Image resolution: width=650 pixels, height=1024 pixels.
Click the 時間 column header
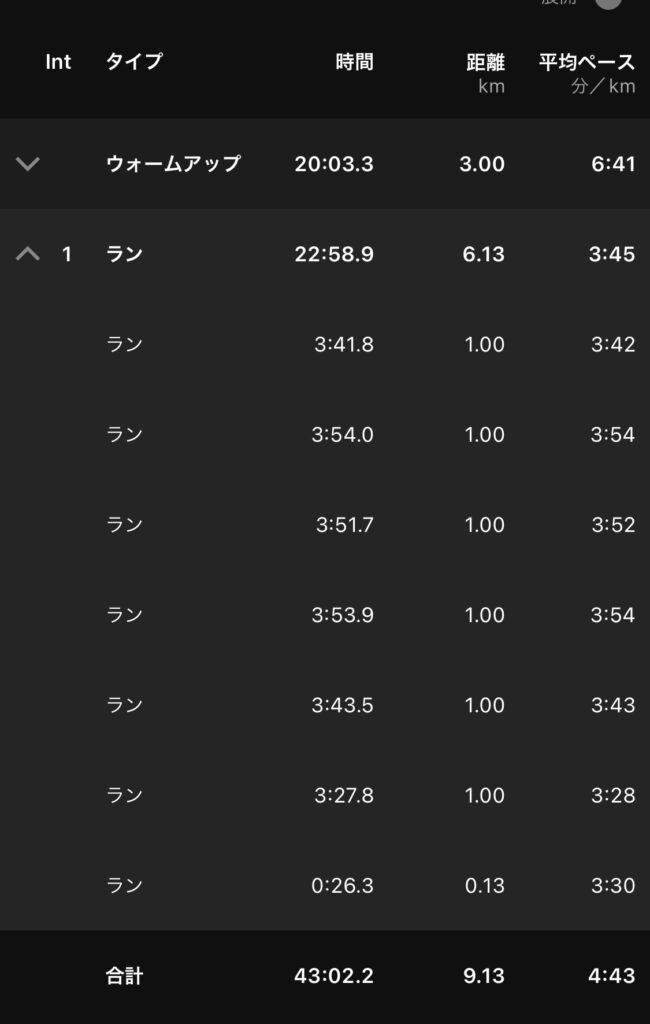click(x=354, y=62)
